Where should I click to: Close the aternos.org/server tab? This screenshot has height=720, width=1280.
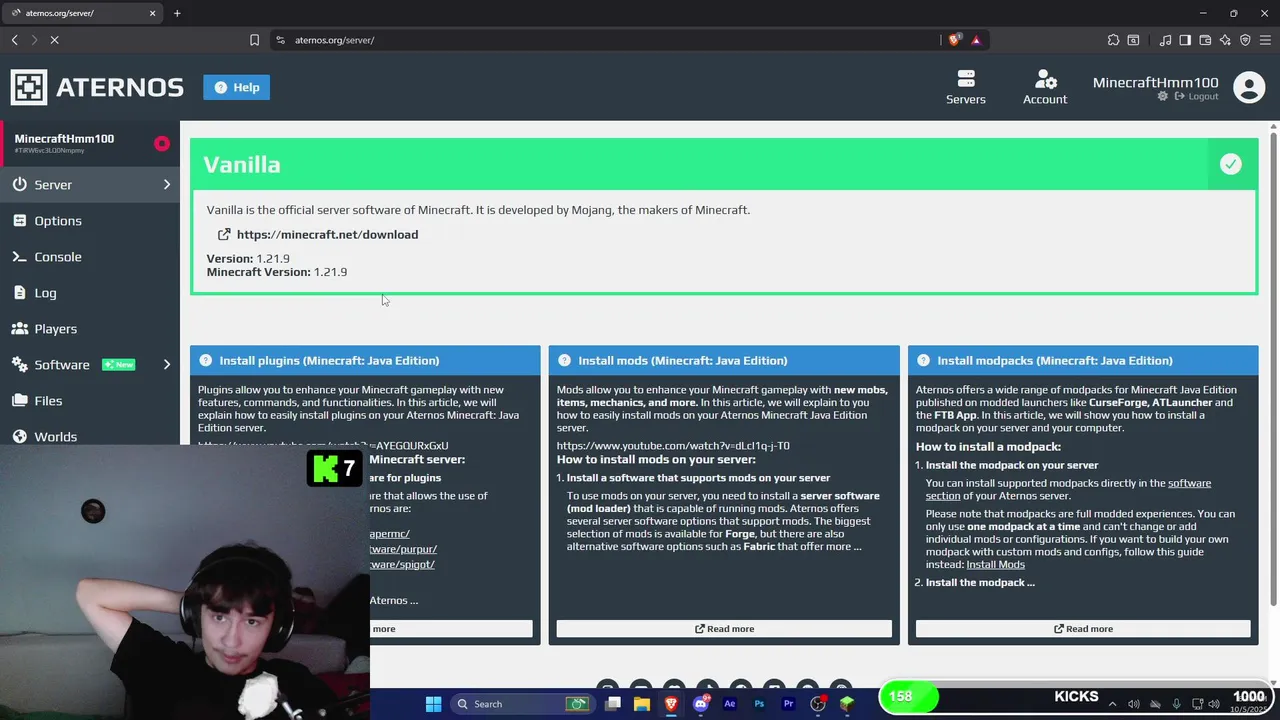[152, 13]
